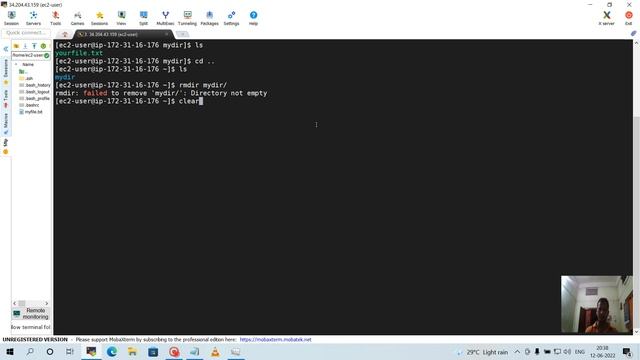Open the Macros vertical sidebar tab
The width and height of the screenshot is (640, 360).
click(6, 124)
